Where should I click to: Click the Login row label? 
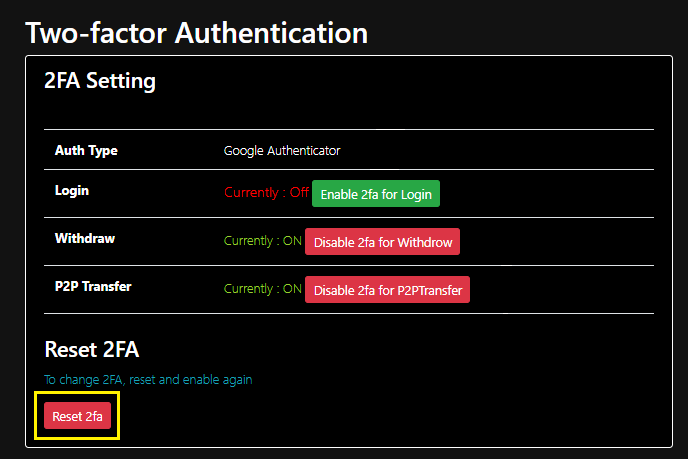(x=72, y=190)
